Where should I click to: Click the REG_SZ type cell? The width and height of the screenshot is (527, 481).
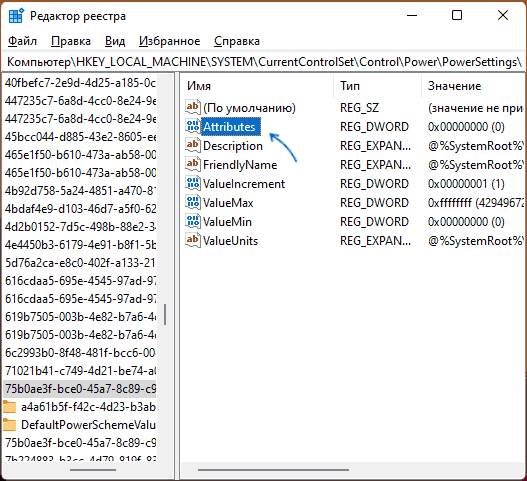click(359, 108)
